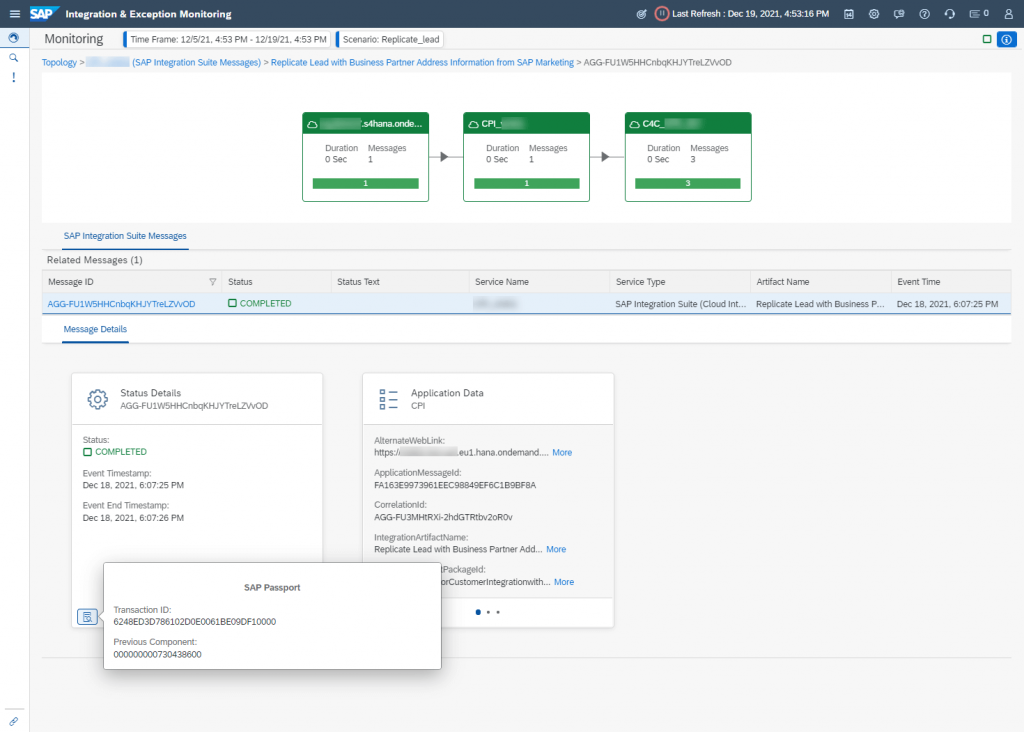Click the Status Details gear icon
The height and width of the screenshot is (732, 1024).
point(98,399)
